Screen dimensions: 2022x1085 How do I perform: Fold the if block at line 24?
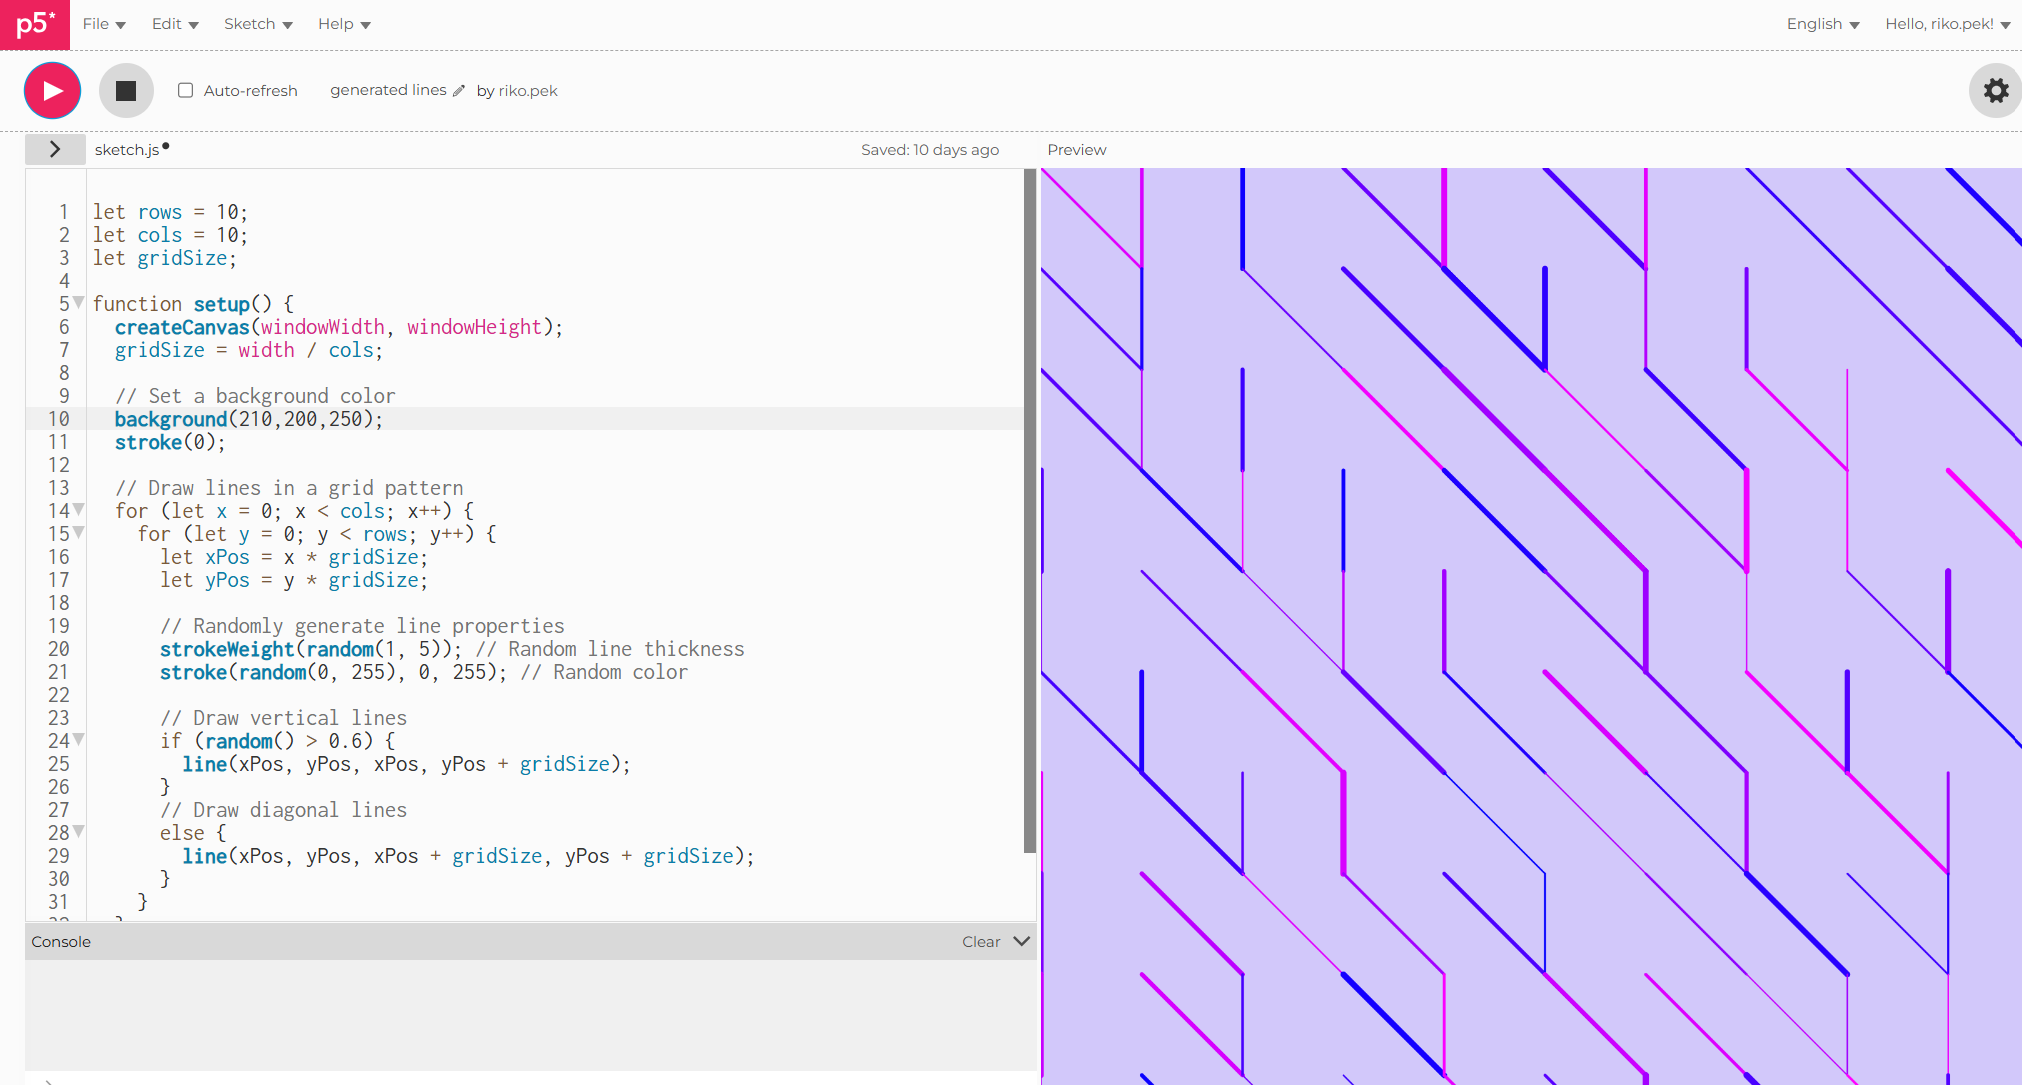tap(79, 740)
